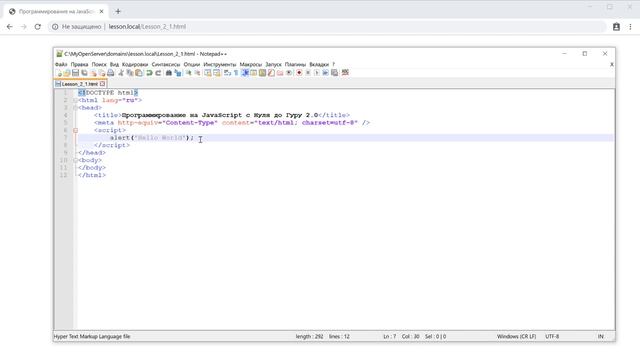Toggle word wrap toolbar icon
Viewport: 640px width, 360px height.
click(227, 73)
